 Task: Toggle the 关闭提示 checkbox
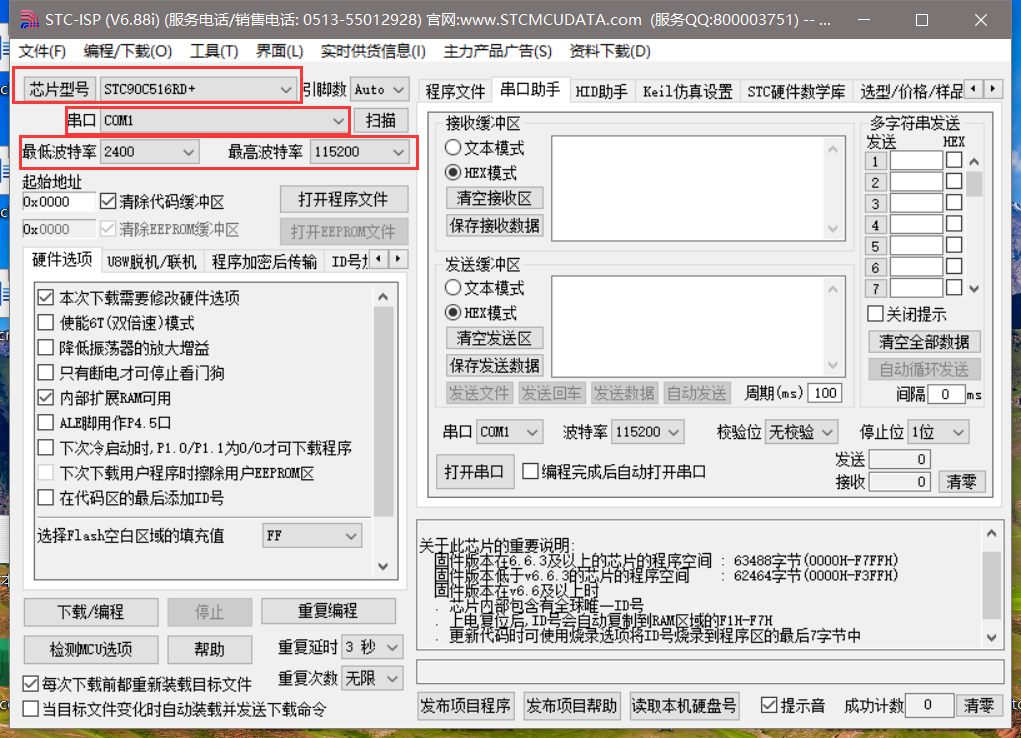click(874, 313)
